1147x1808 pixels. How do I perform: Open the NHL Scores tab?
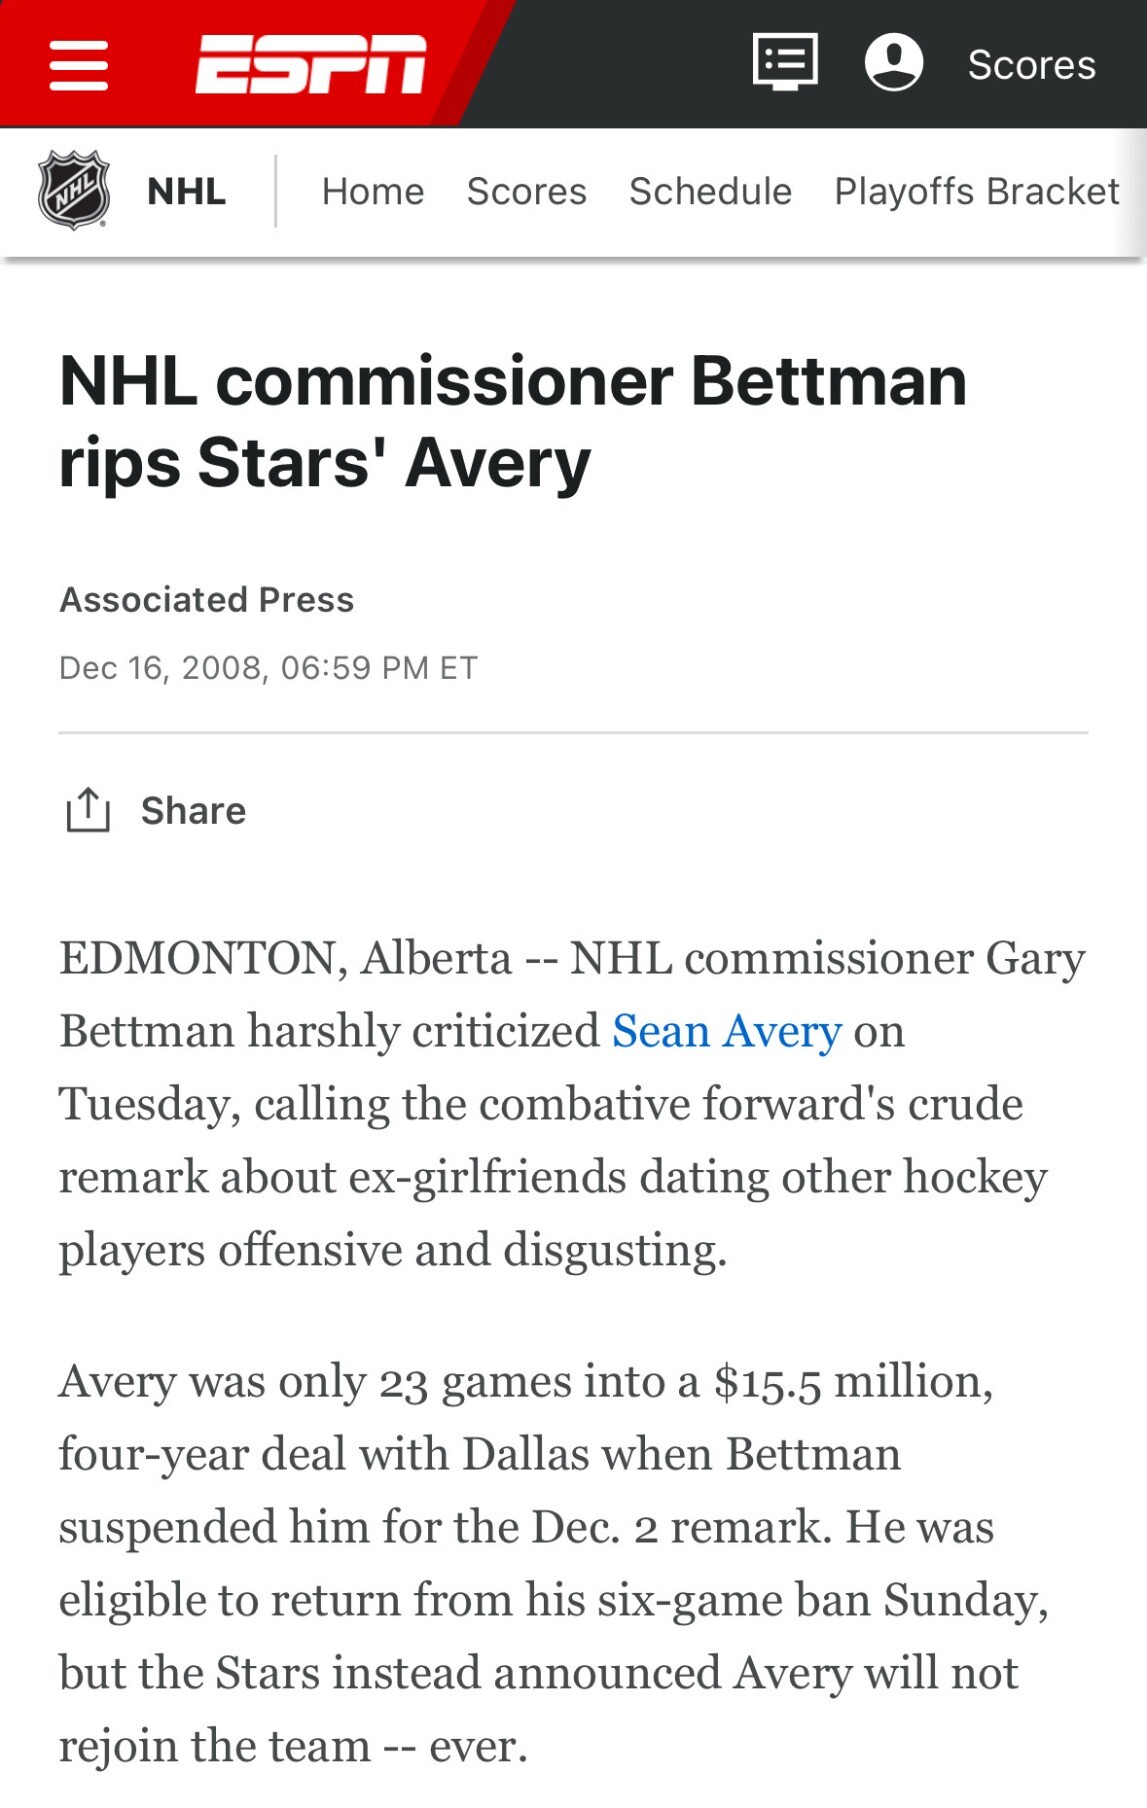point(526,191)
